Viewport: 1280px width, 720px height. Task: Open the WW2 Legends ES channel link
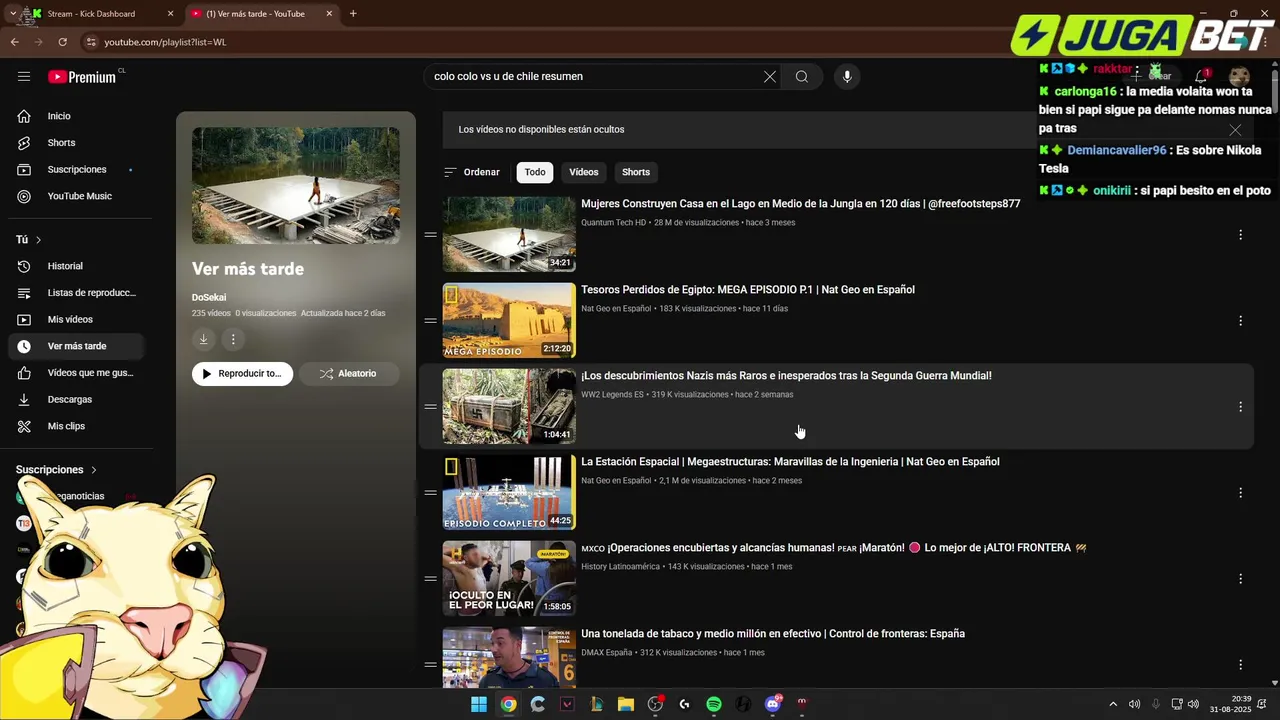coord(613,395)
